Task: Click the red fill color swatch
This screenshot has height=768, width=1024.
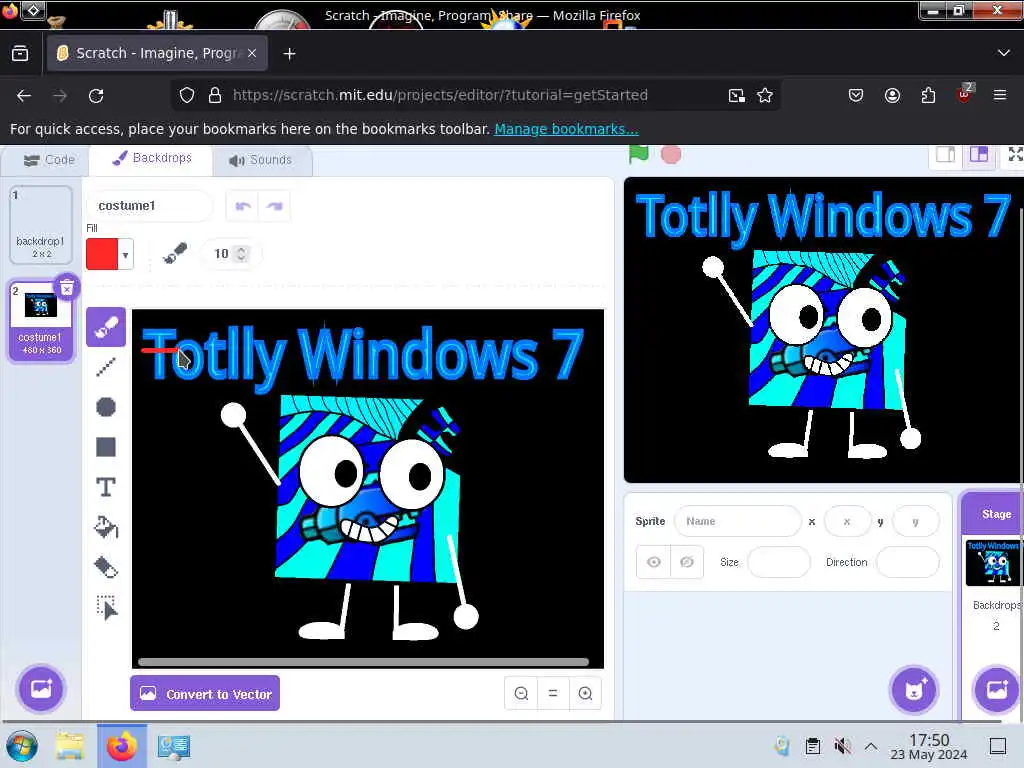Action: point(102,254)
